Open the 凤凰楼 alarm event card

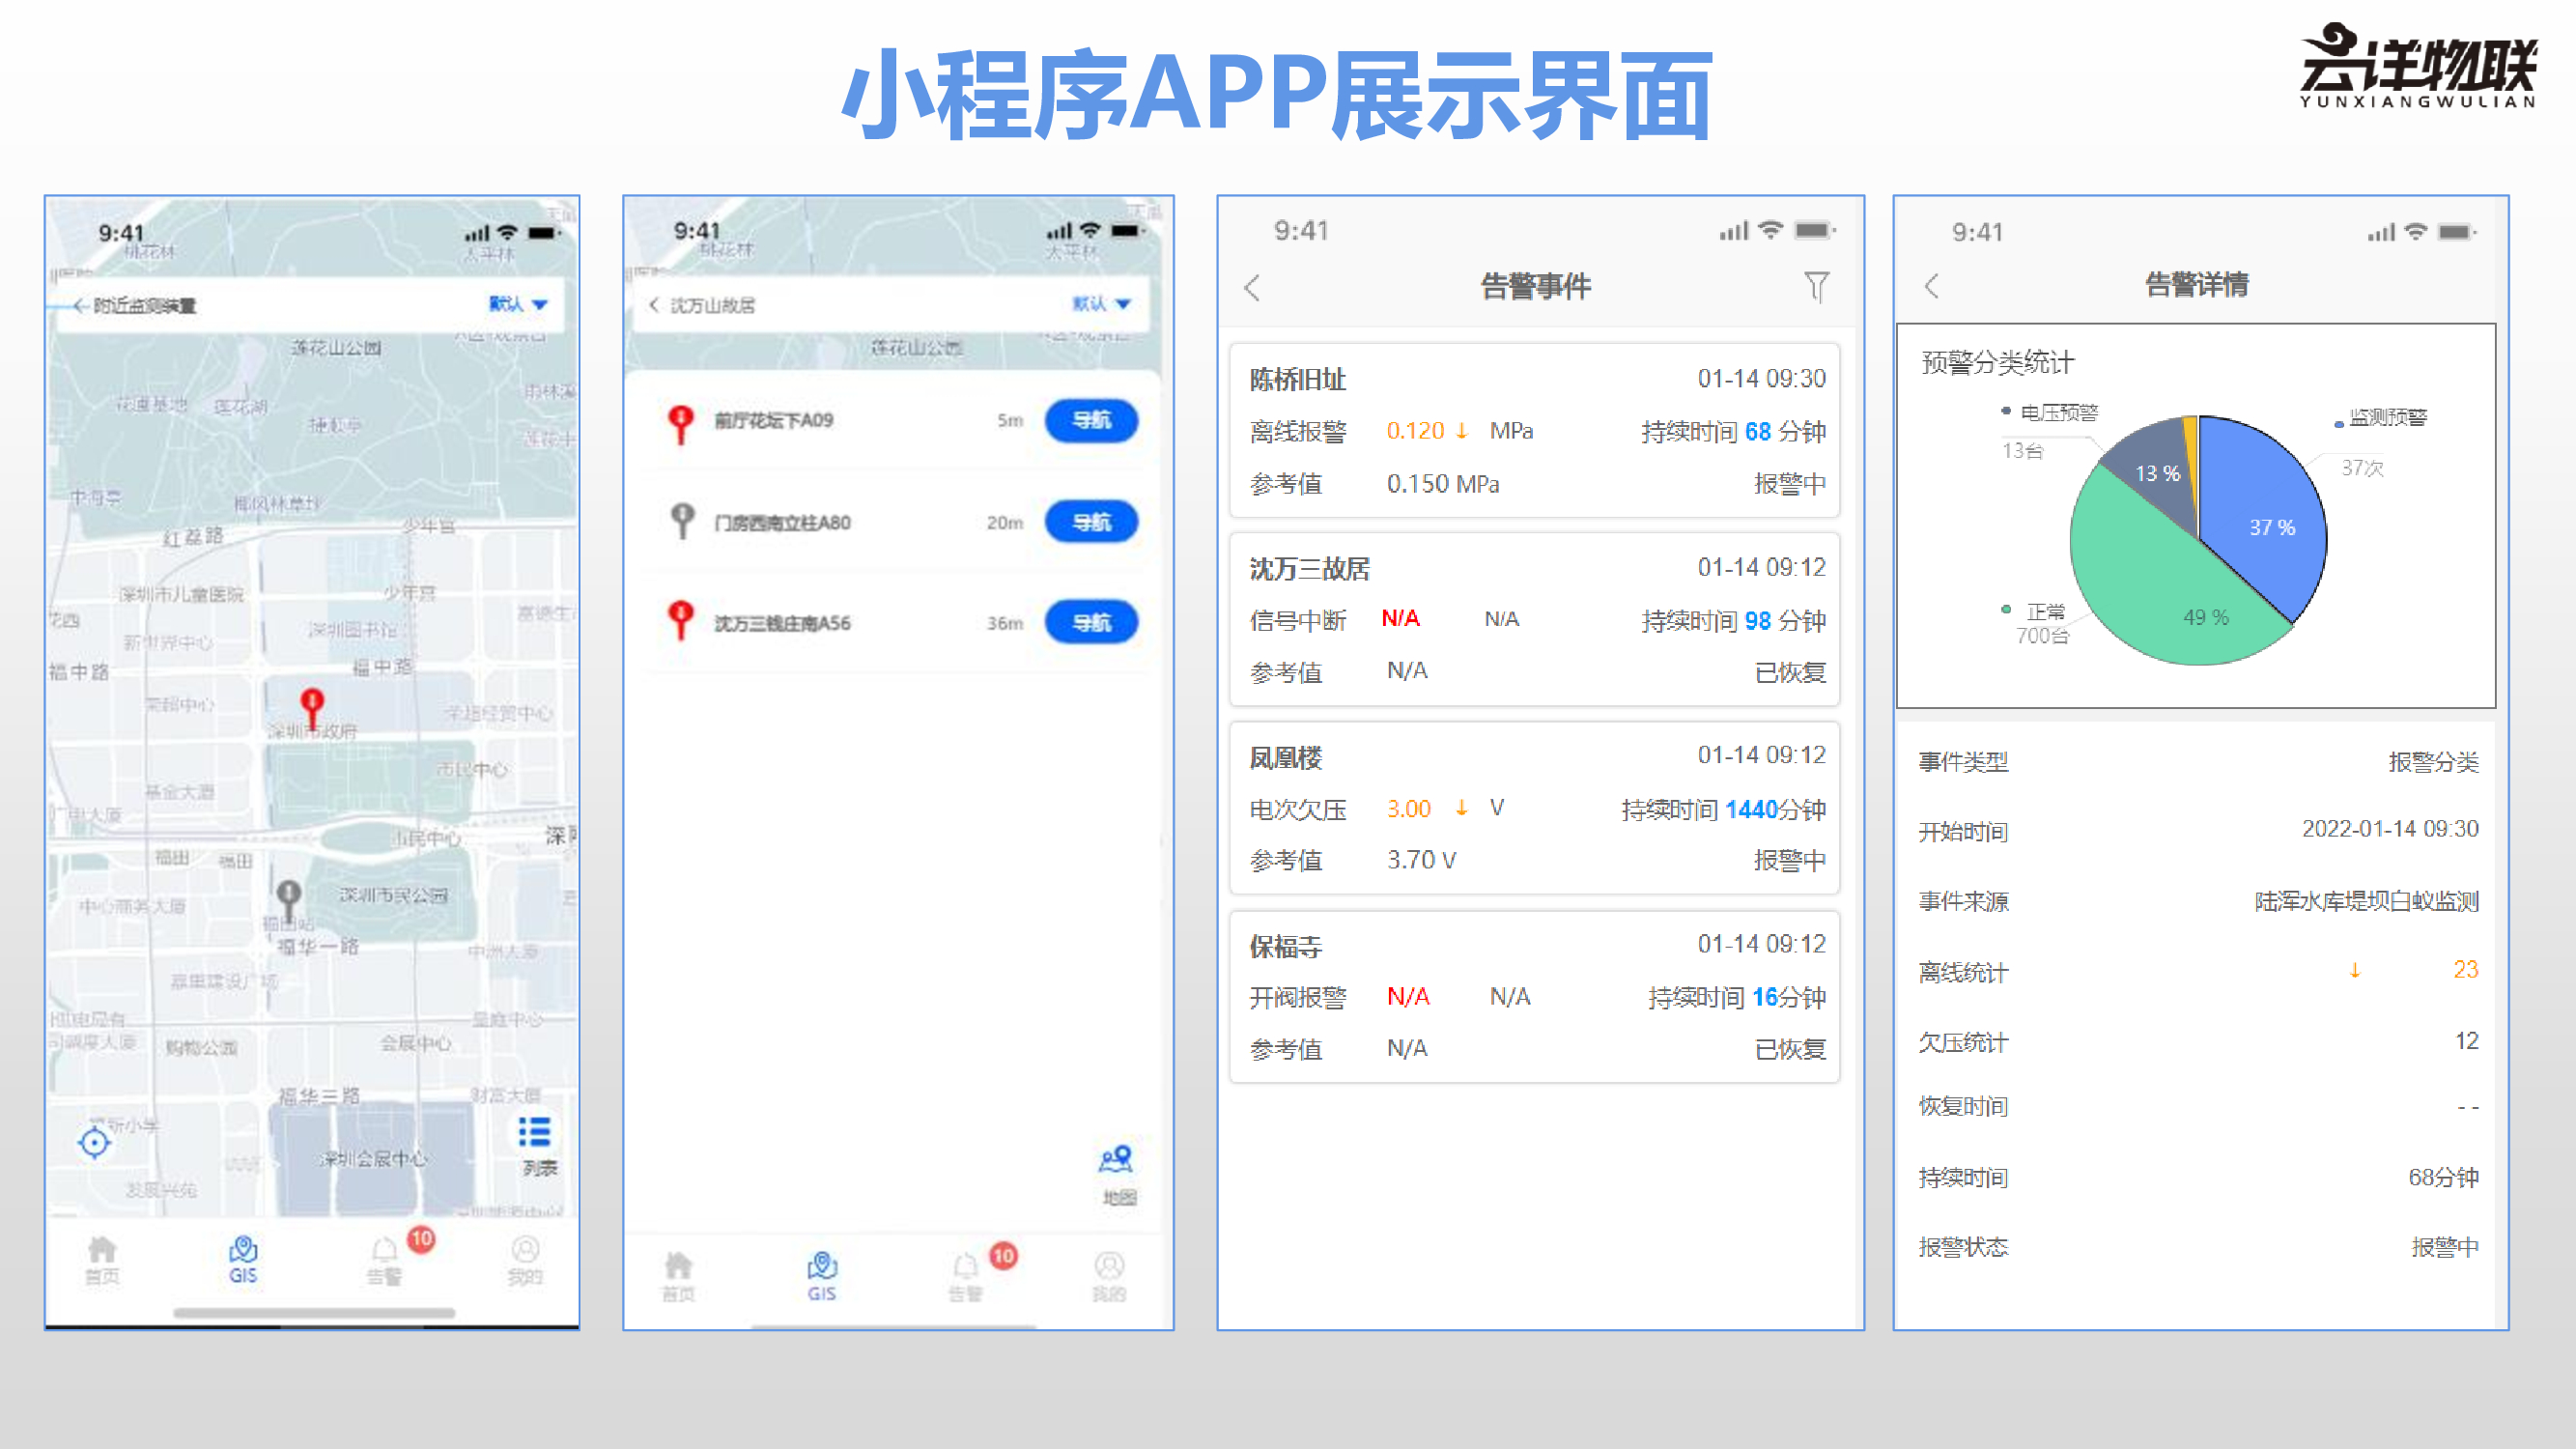click(x=1533, y=808)
